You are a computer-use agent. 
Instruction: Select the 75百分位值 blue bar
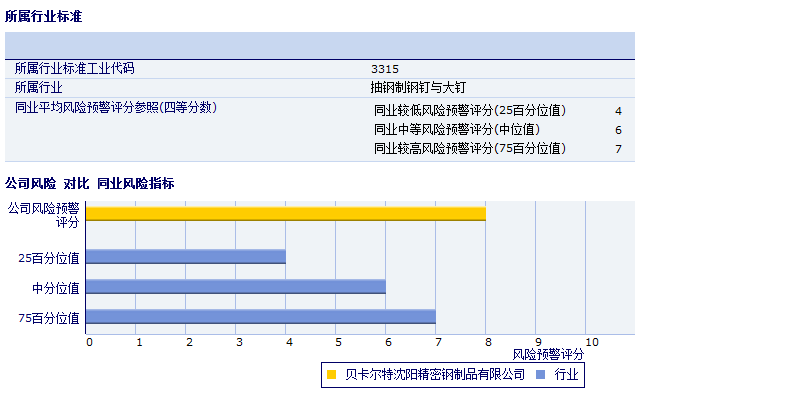point(261,316)
